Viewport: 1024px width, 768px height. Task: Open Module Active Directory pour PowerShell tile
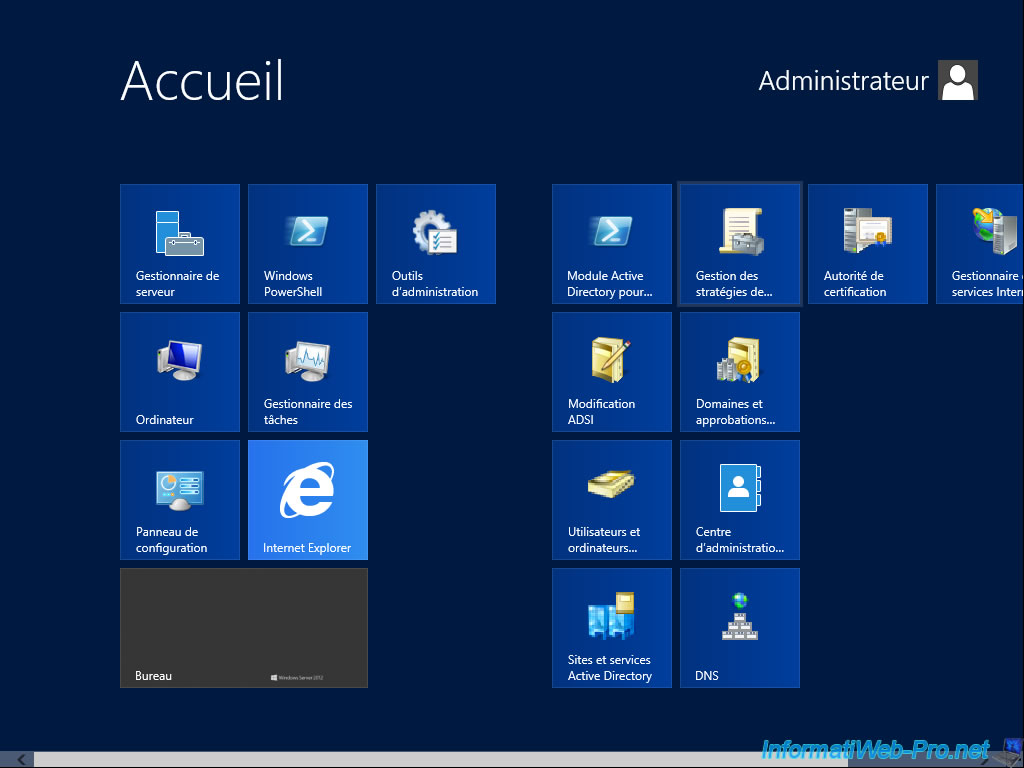click(x=611, y=244)
